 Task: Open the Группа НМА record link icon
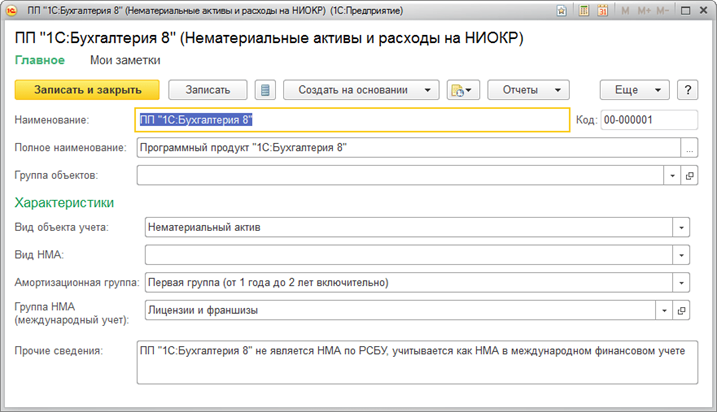688,311
